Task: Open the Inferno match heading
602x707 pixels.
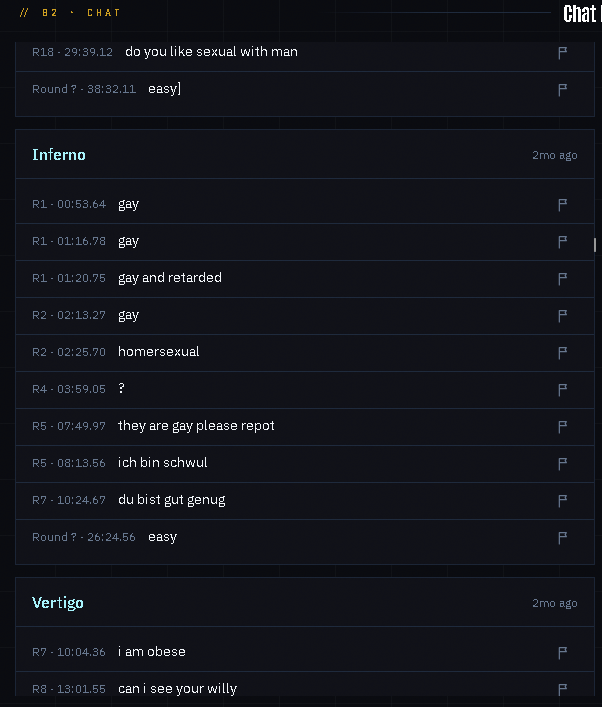Action: [59, 155]
